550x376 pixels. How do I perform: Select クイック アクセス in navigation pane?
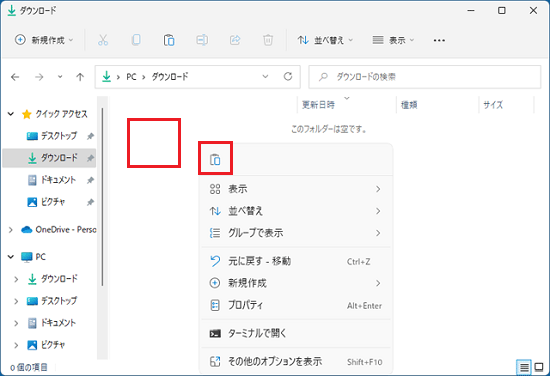(61, 114)
